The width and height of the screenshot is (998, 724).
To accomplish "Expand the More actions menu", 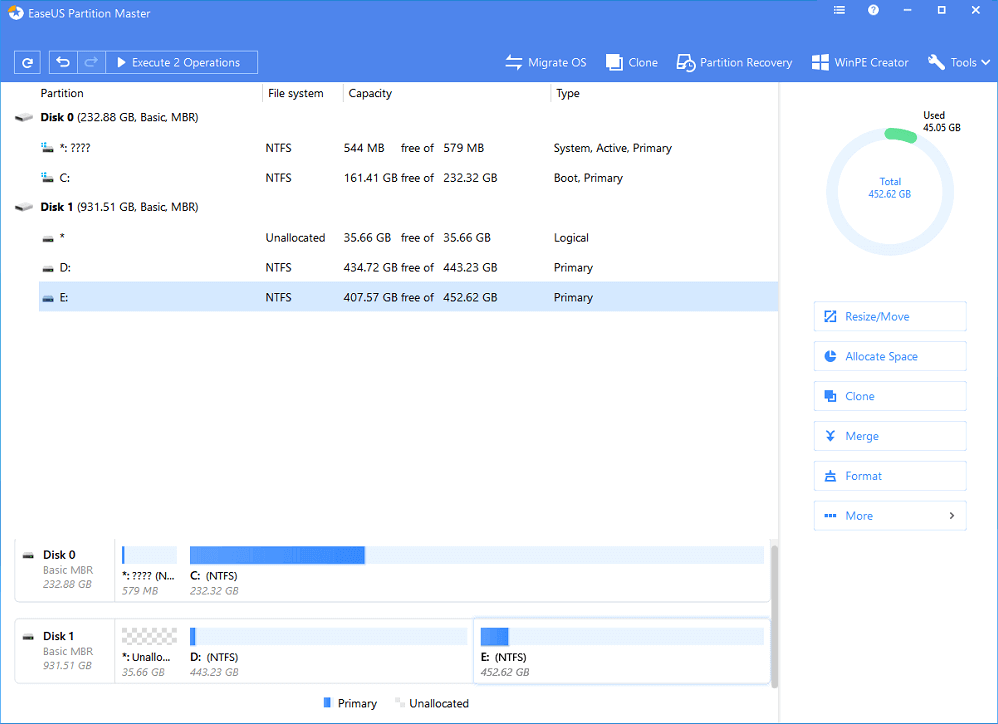I will coord(890,516).
